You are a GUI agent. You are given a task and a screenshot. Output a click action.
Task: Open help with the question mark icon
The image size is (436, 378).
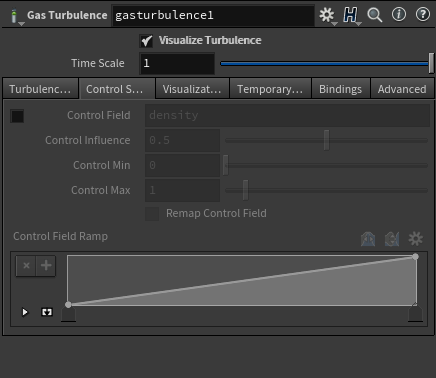coord(423,14)
